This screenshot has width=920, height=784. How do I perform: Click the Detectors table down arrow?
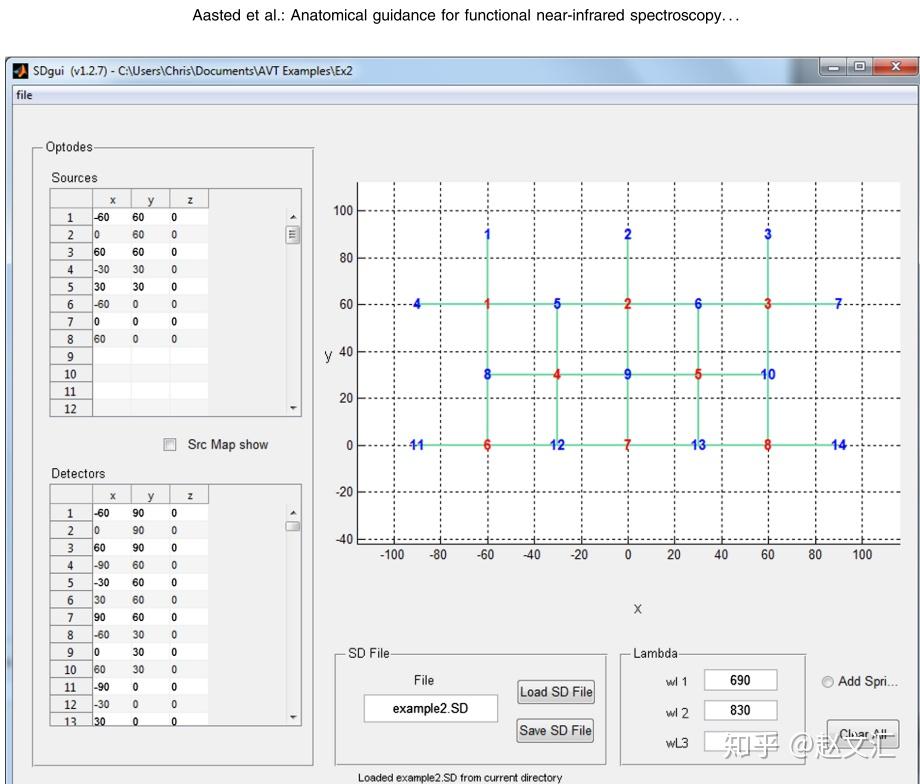293,717
